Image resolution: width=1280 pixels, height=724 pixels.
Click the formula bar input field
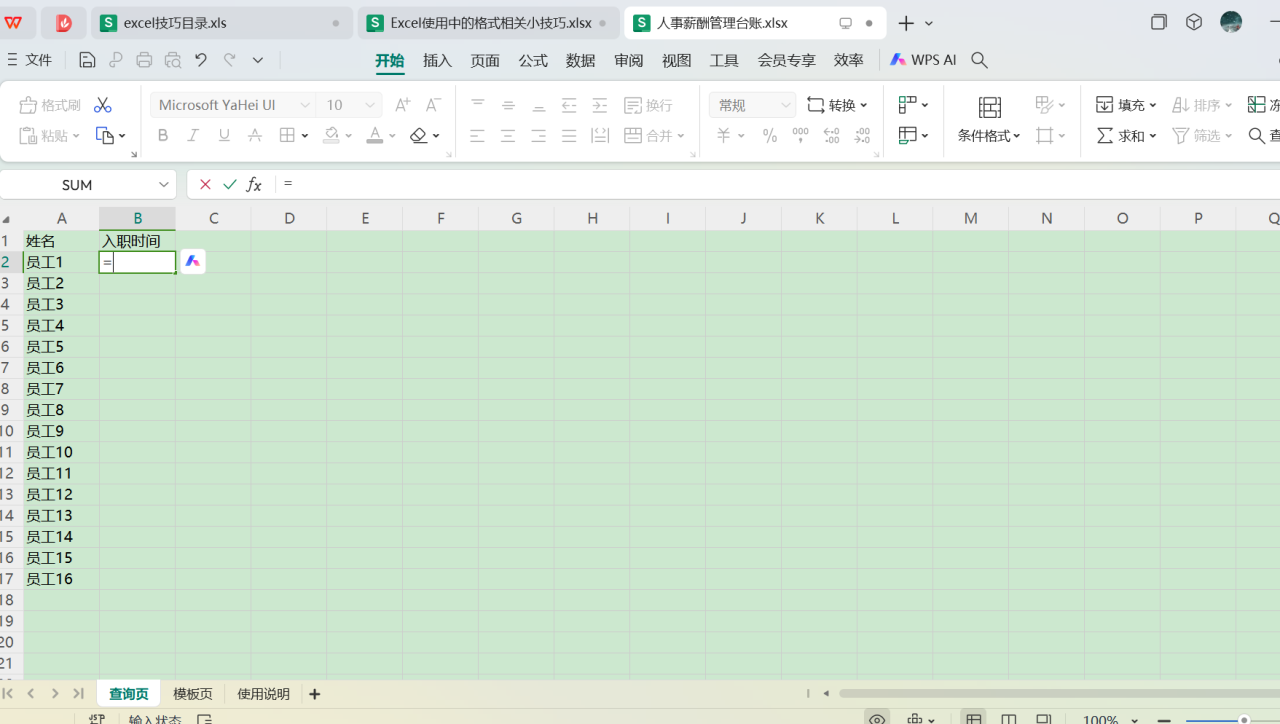780,184
